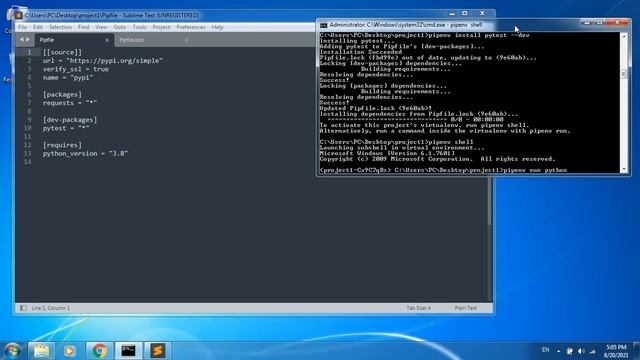Open the Help menu in Sublime Text
Screen dimensions: 640x360
tap(217, 27)
